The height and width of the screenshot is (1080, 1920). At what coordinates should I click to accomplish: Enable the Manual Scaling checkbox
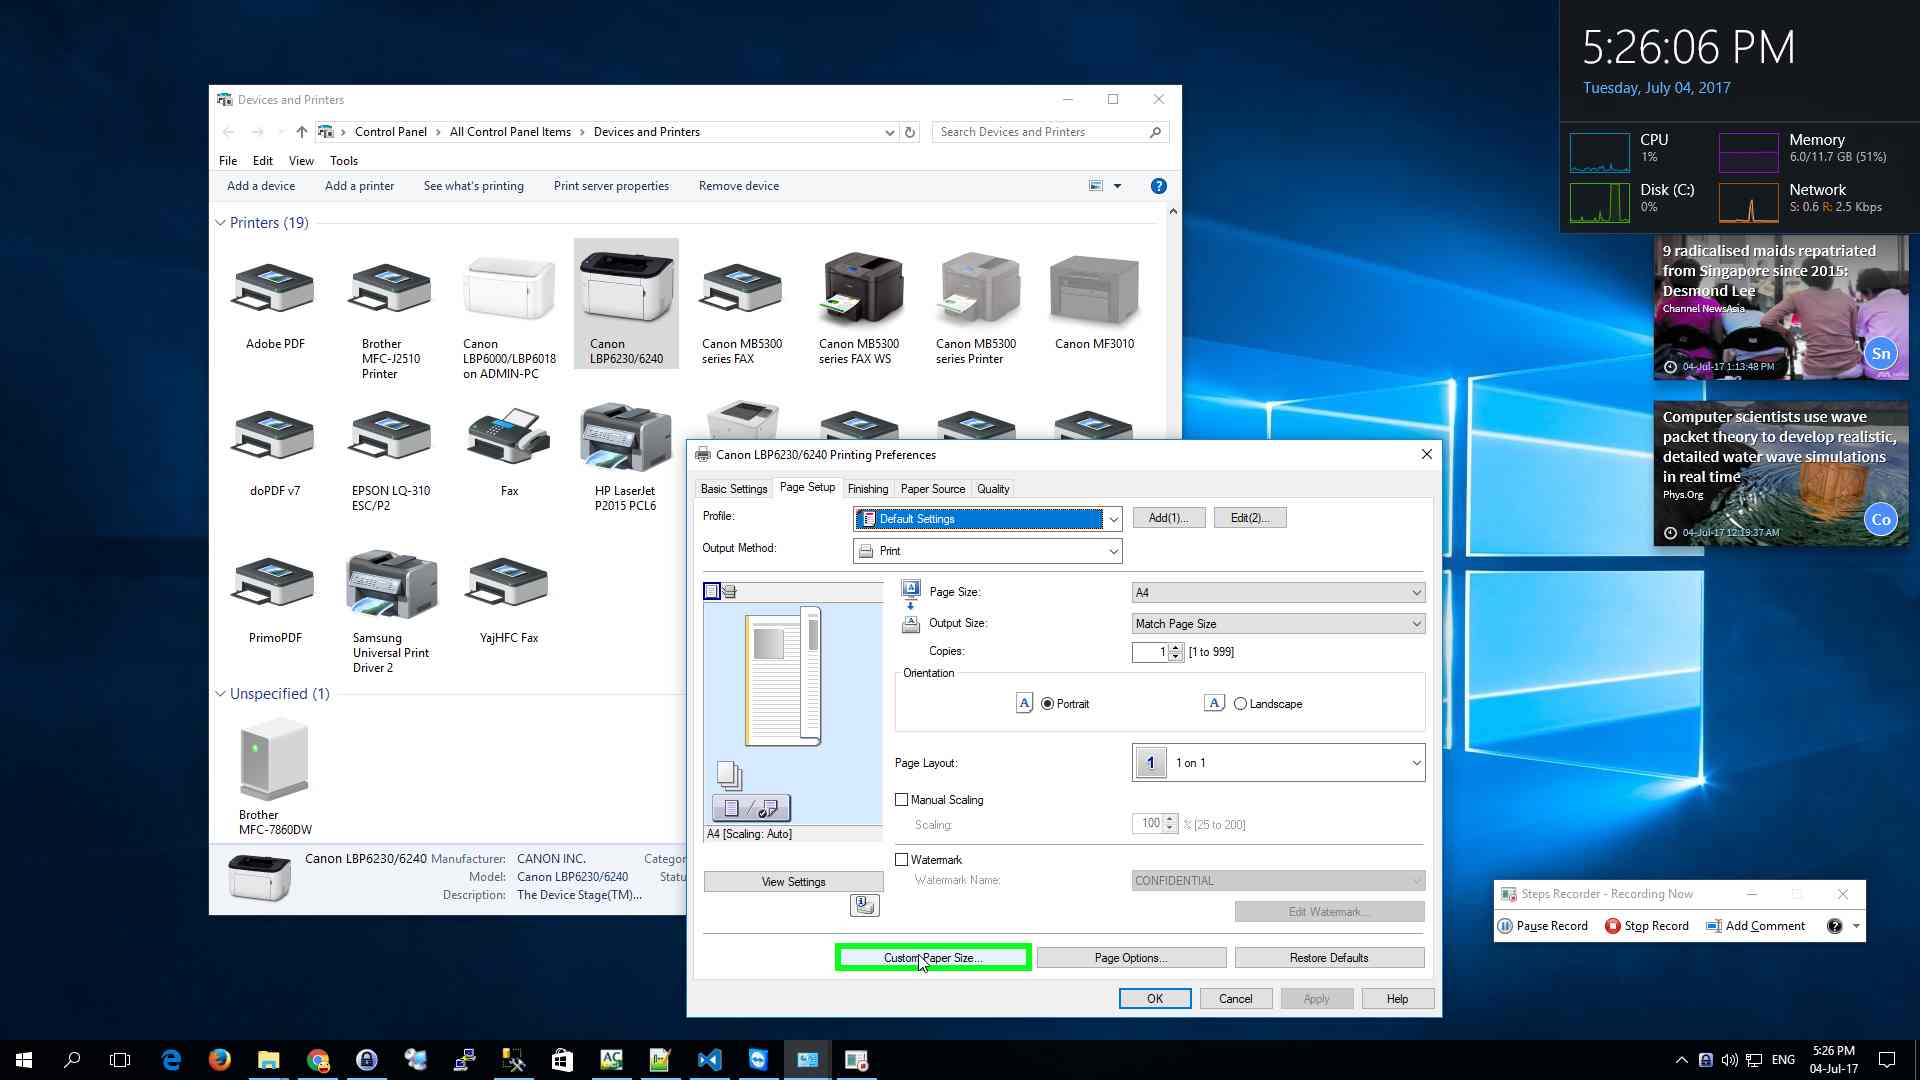point(902,800)
